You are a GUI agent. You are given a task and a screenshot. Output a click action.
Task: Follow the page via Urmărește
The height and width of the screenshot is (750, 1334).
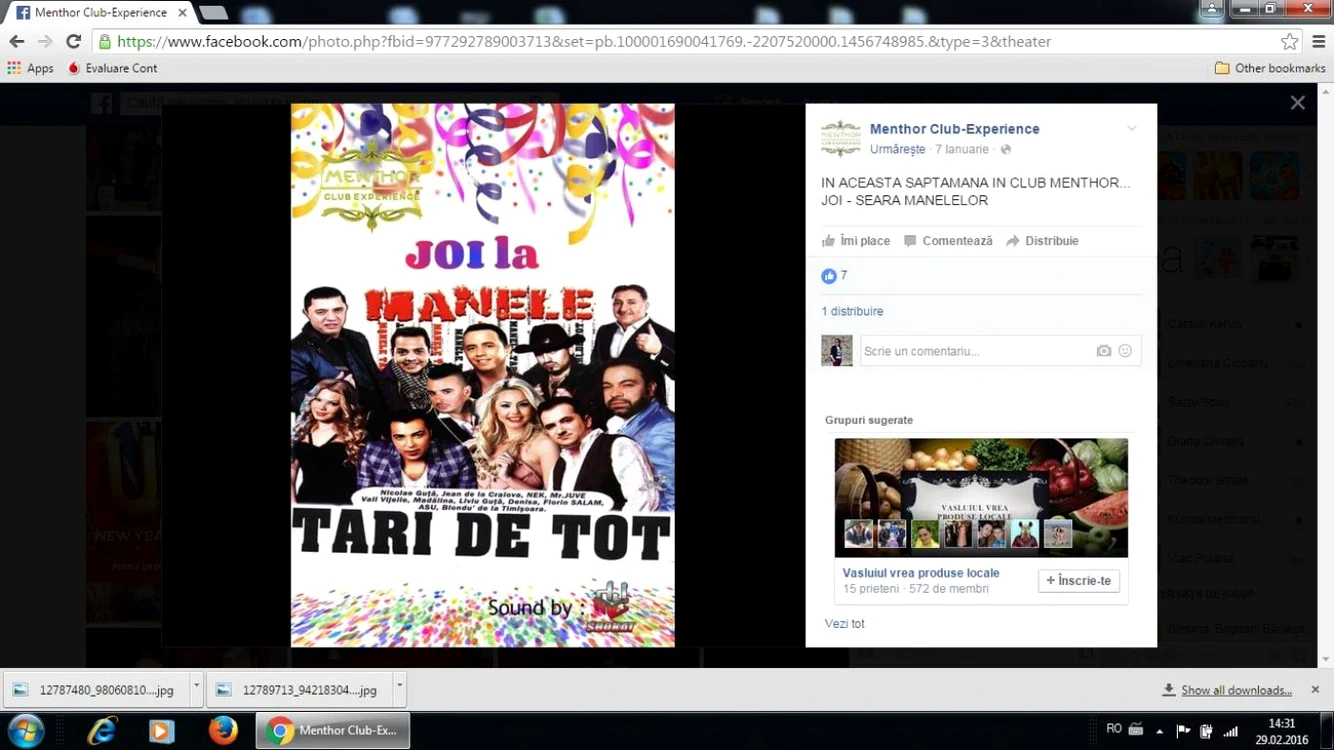[x=898, y=149]
